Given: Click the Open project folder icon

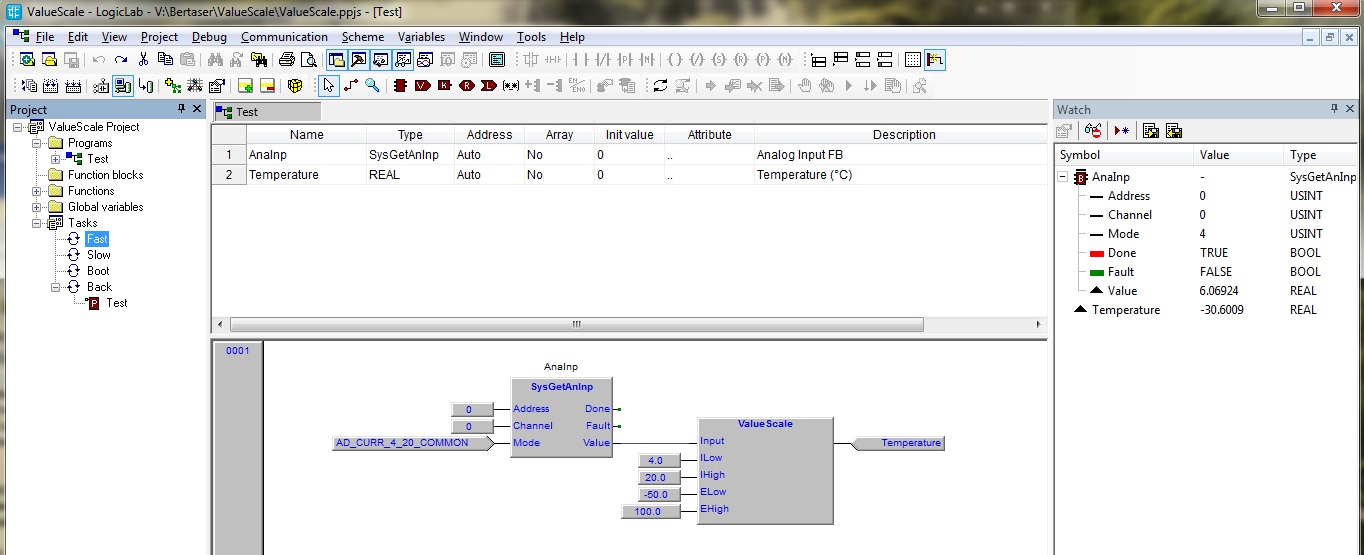Looking at the screenshot, I should [49, 60].
